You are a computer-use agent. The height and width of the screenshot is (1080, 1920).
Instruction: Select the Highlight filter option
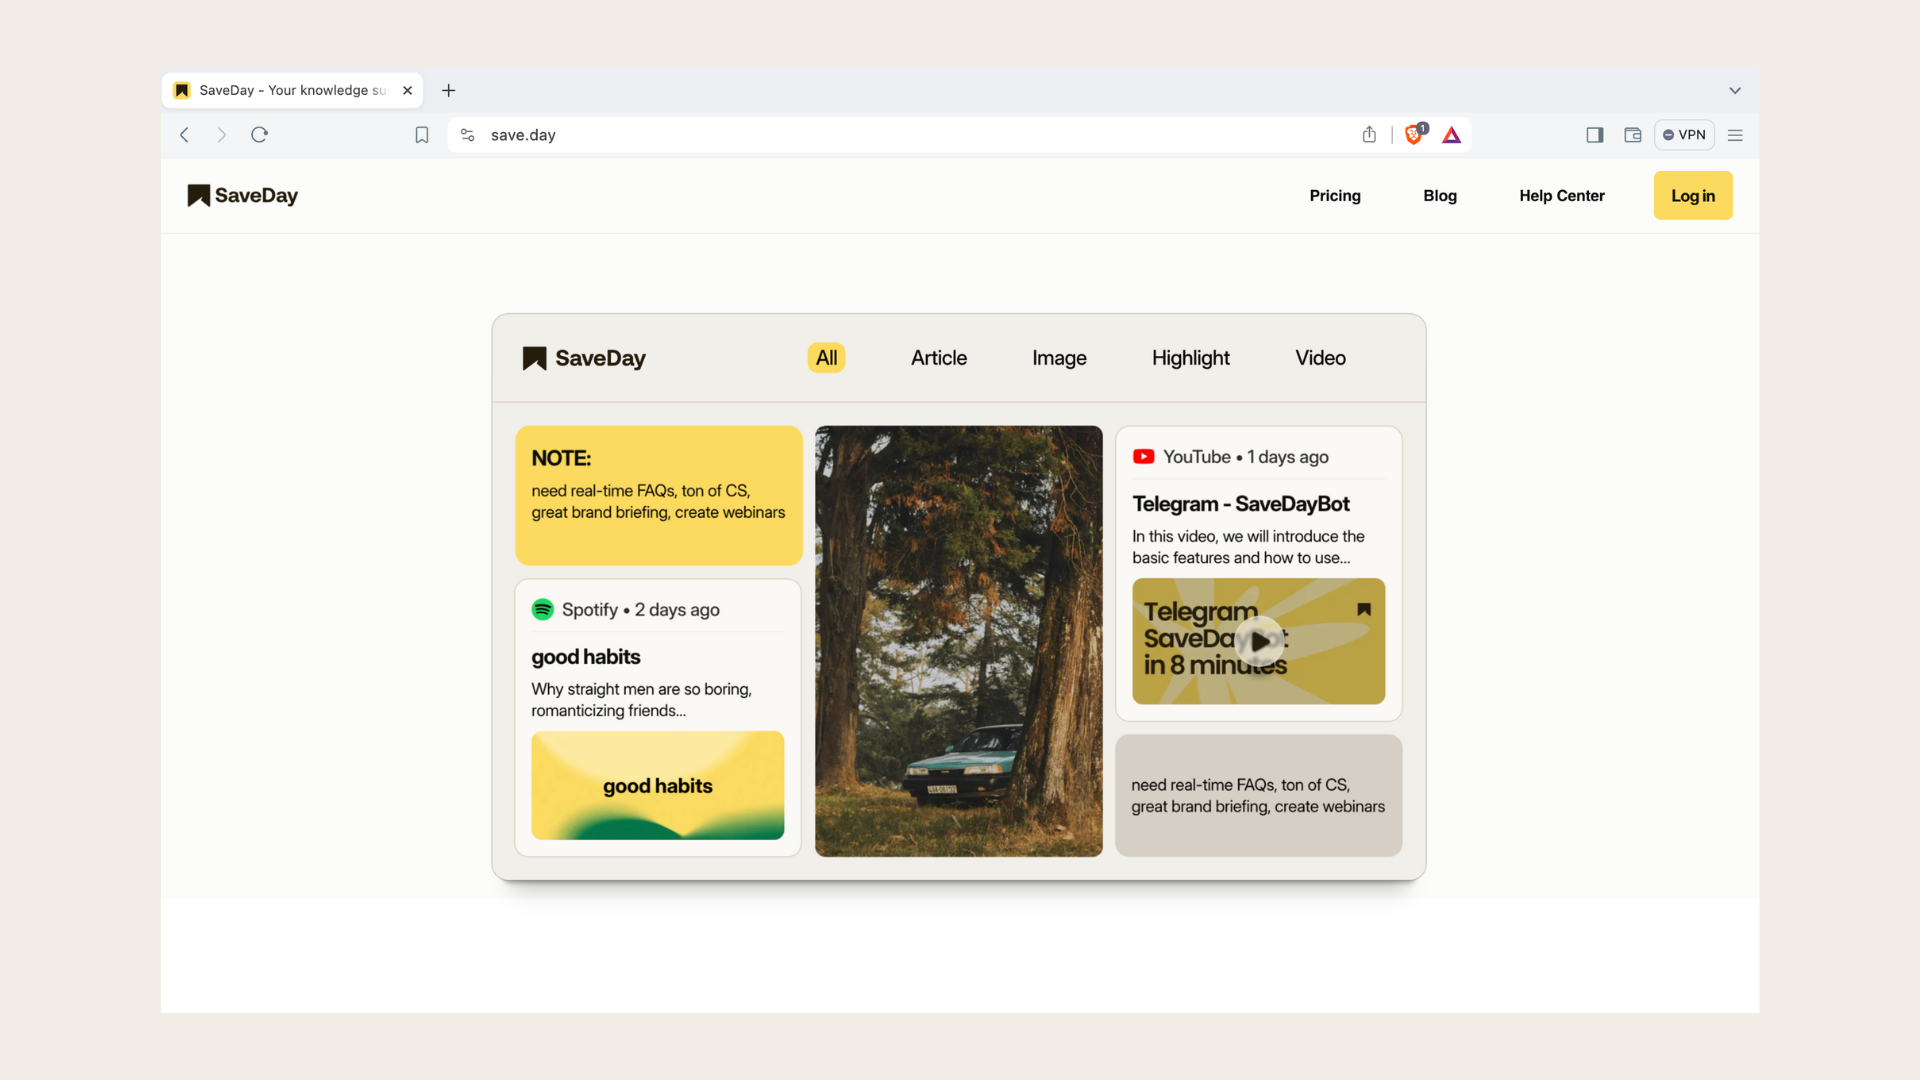point(1191,357)
